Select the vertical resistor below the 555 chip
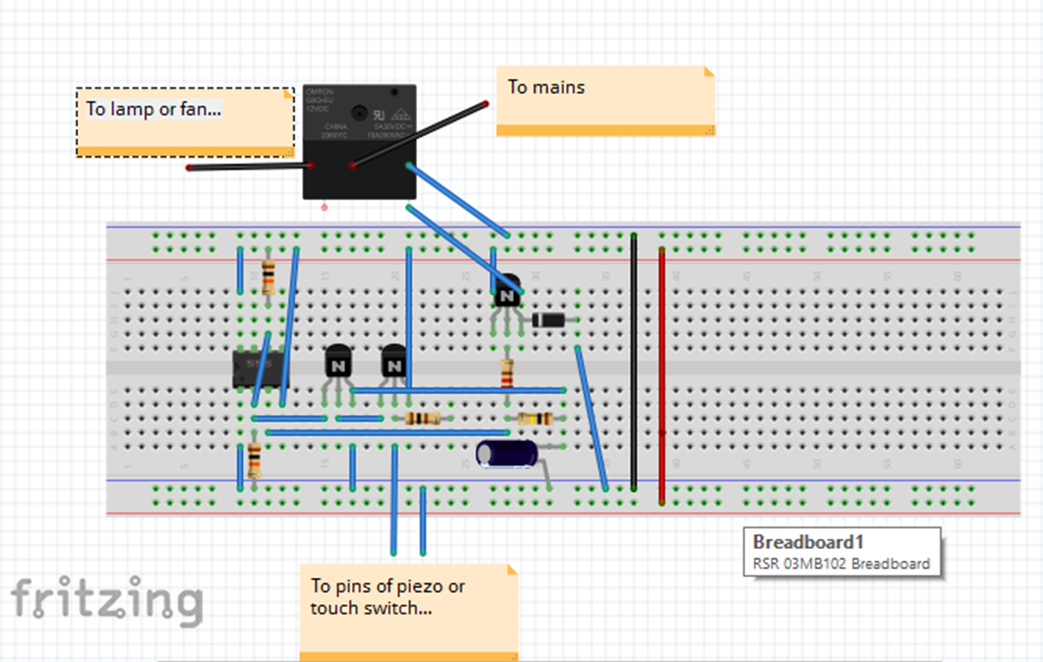This screenshot has width=1043, height=662. (x=254, y=460)
